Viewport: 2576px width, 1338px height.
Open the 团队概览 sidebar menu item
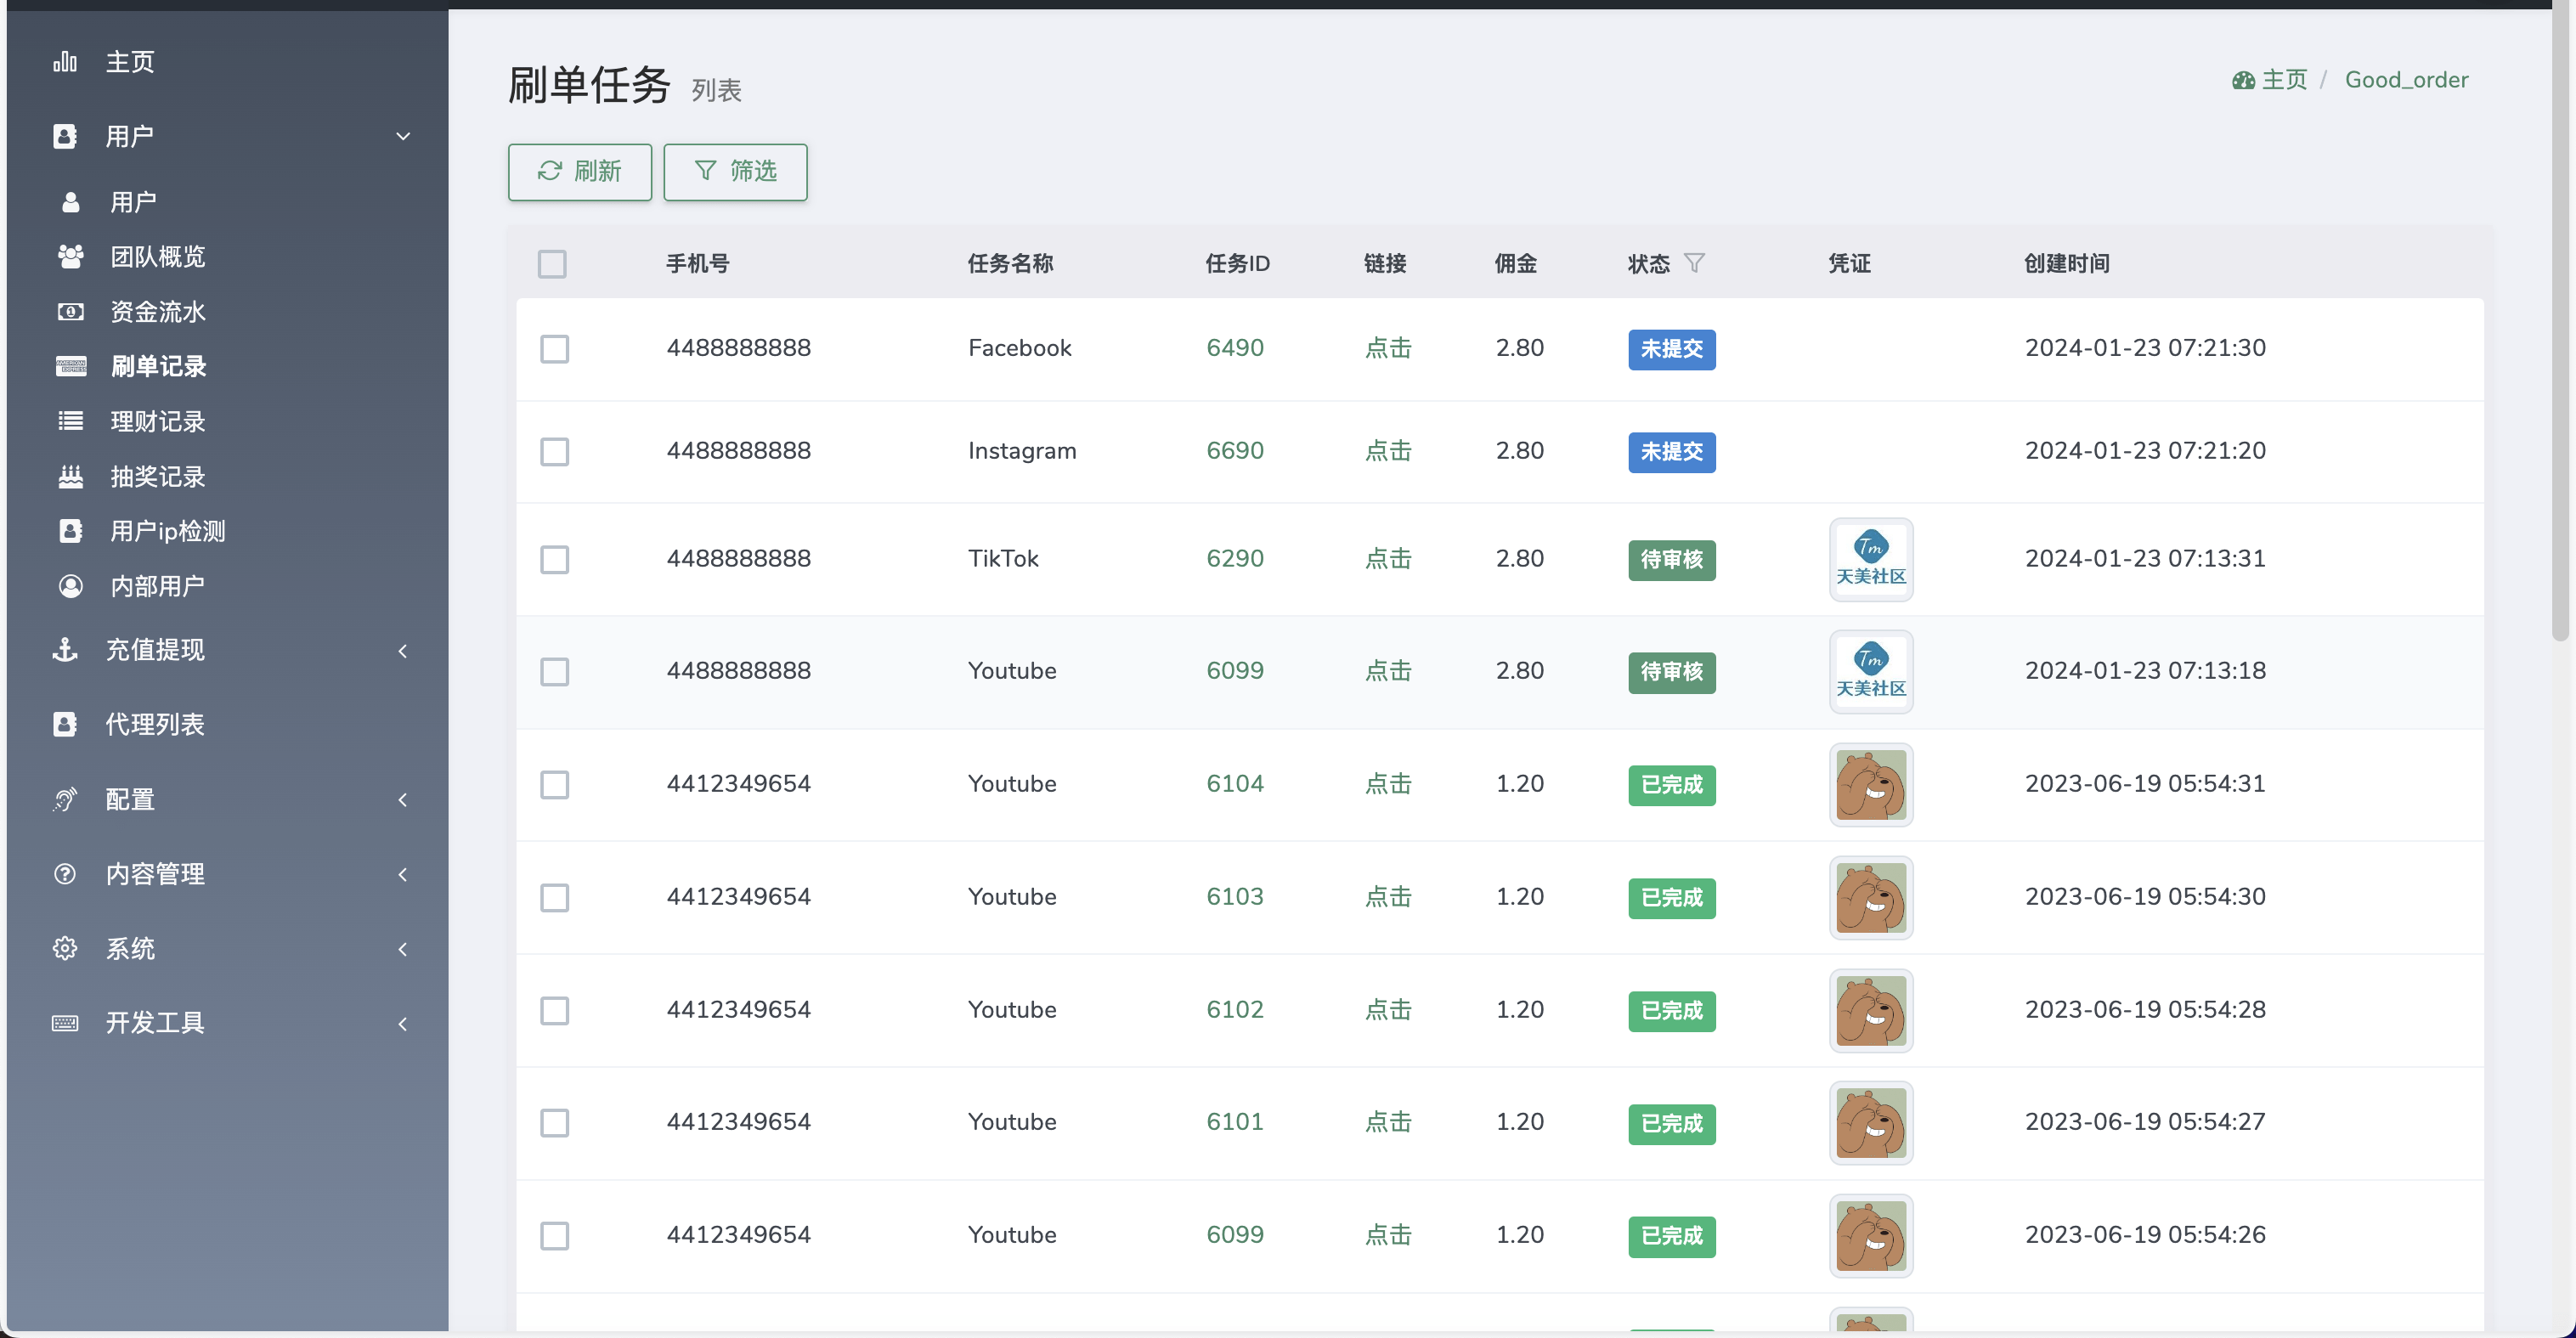click(228, 257)
